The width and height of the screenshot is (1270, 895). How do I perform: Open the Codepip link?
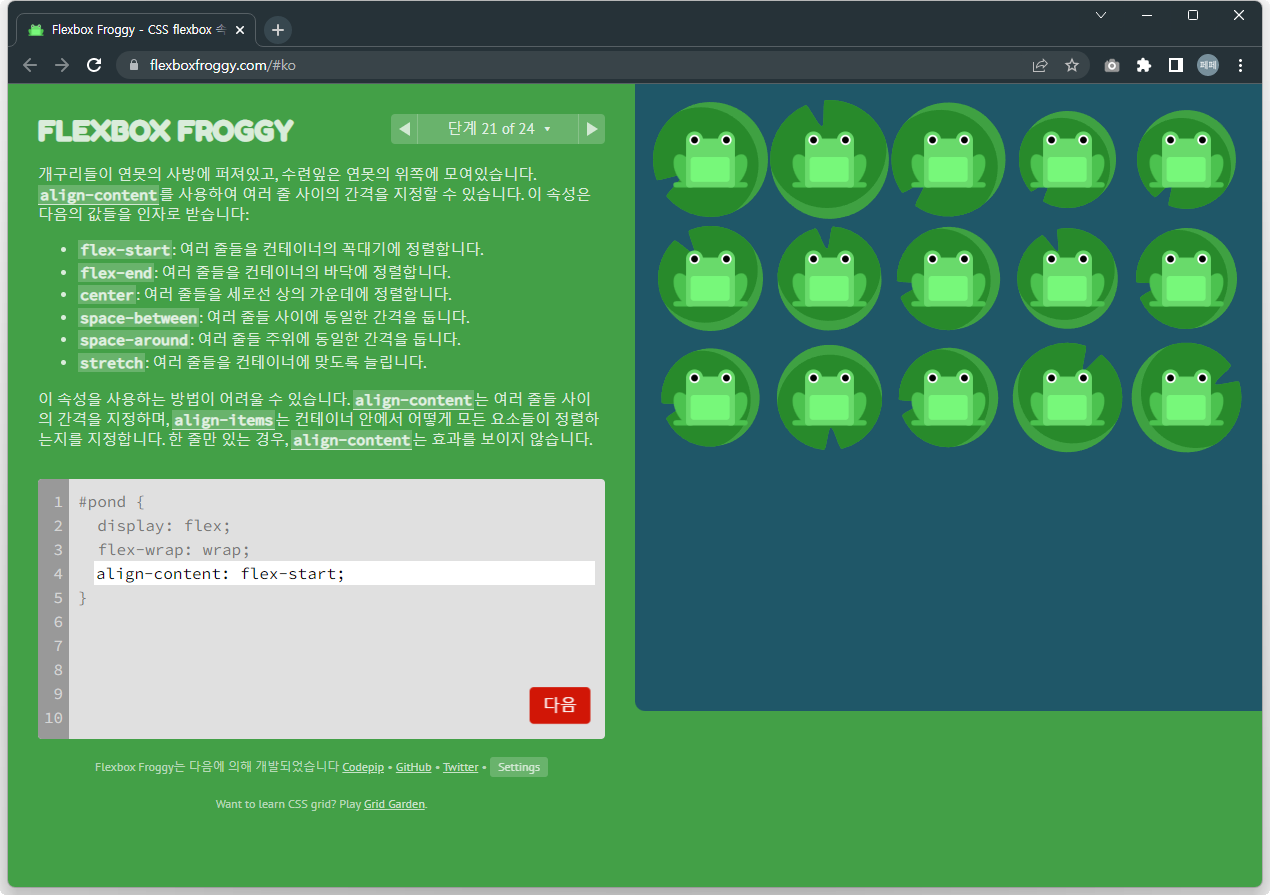pyautogui.click(x=363, y=767)
